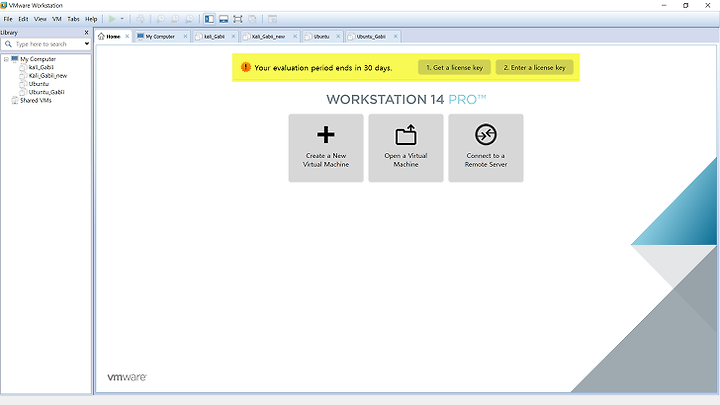Close the Kali_Gabil_new tab
This screenshot has width=720, height=405.
pos(295,36)
